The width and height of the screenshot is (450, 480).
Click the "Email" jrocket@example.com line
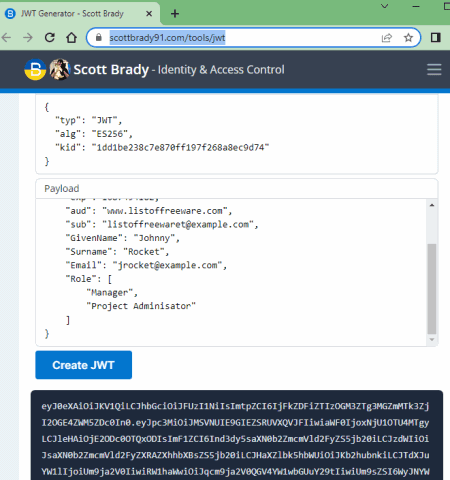[146, 265]
